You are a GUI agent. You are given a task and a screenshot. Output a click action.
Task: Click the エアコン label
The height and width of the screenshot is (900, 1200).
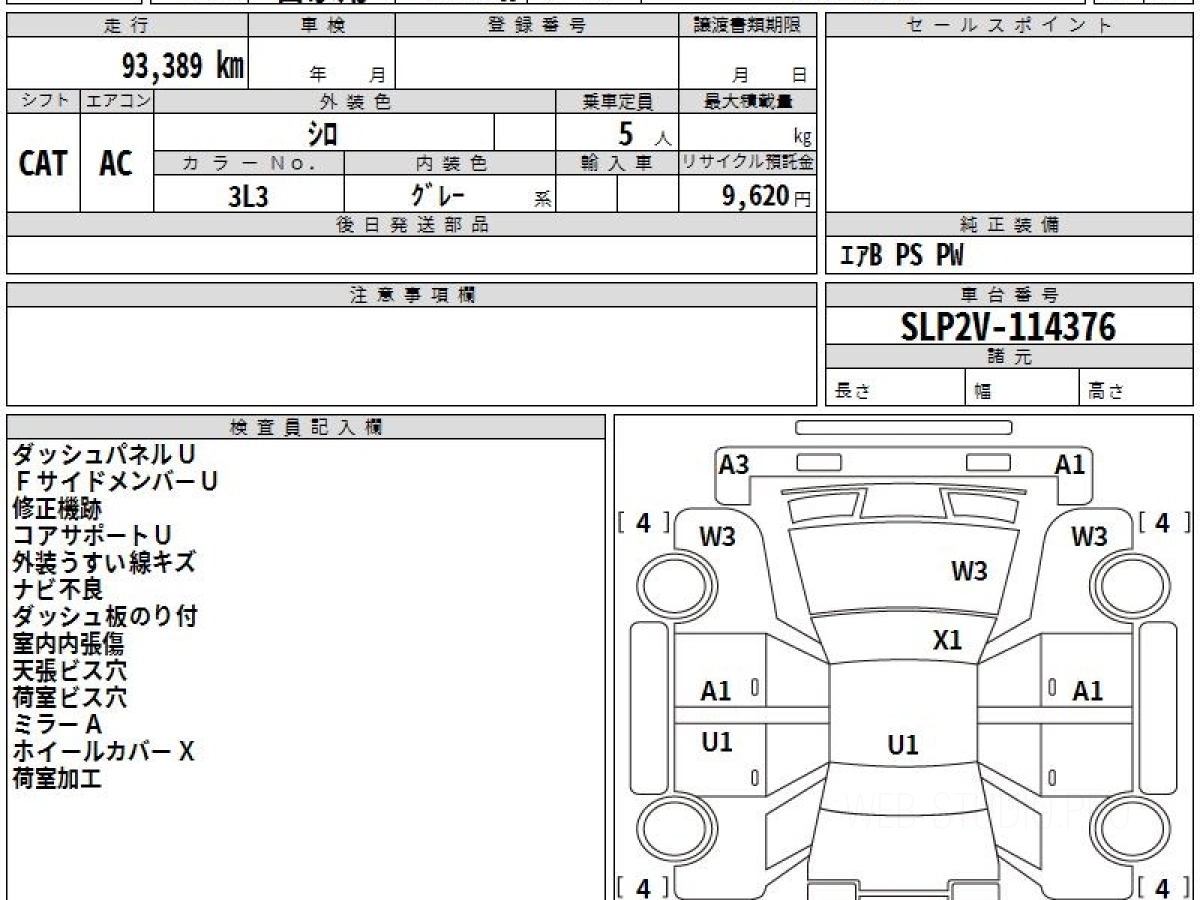[117, 101]
